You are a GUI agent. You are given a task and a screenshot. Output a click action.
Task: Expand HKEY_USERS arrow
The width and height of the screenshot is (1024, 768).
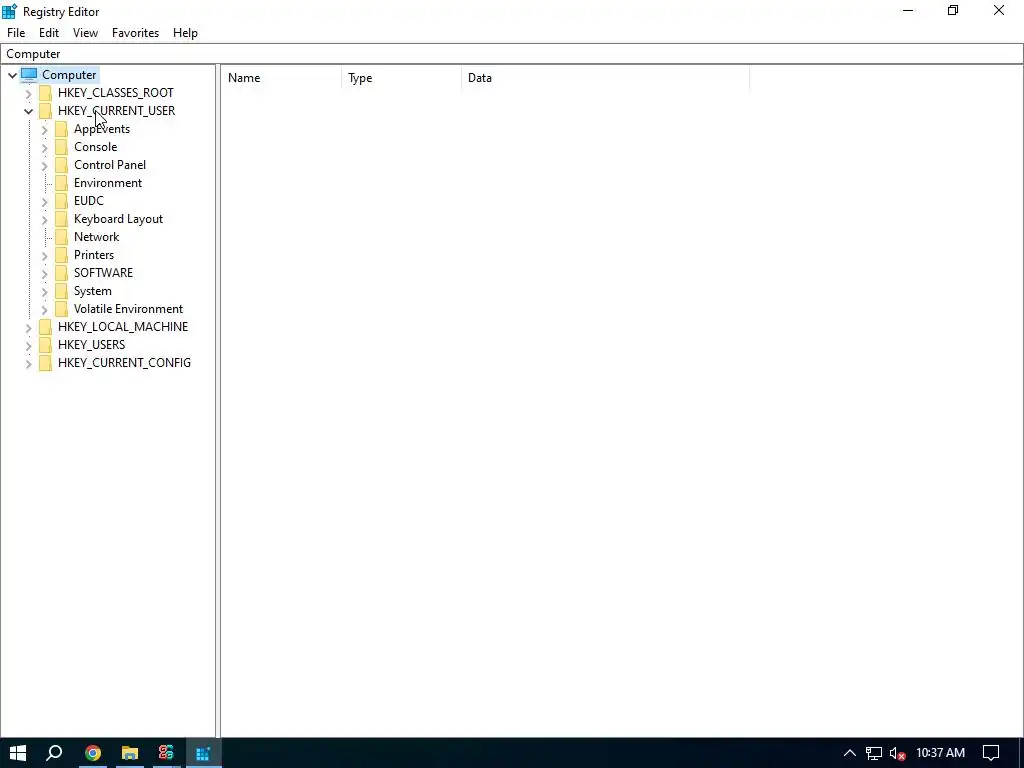click(x=28, y=345)
